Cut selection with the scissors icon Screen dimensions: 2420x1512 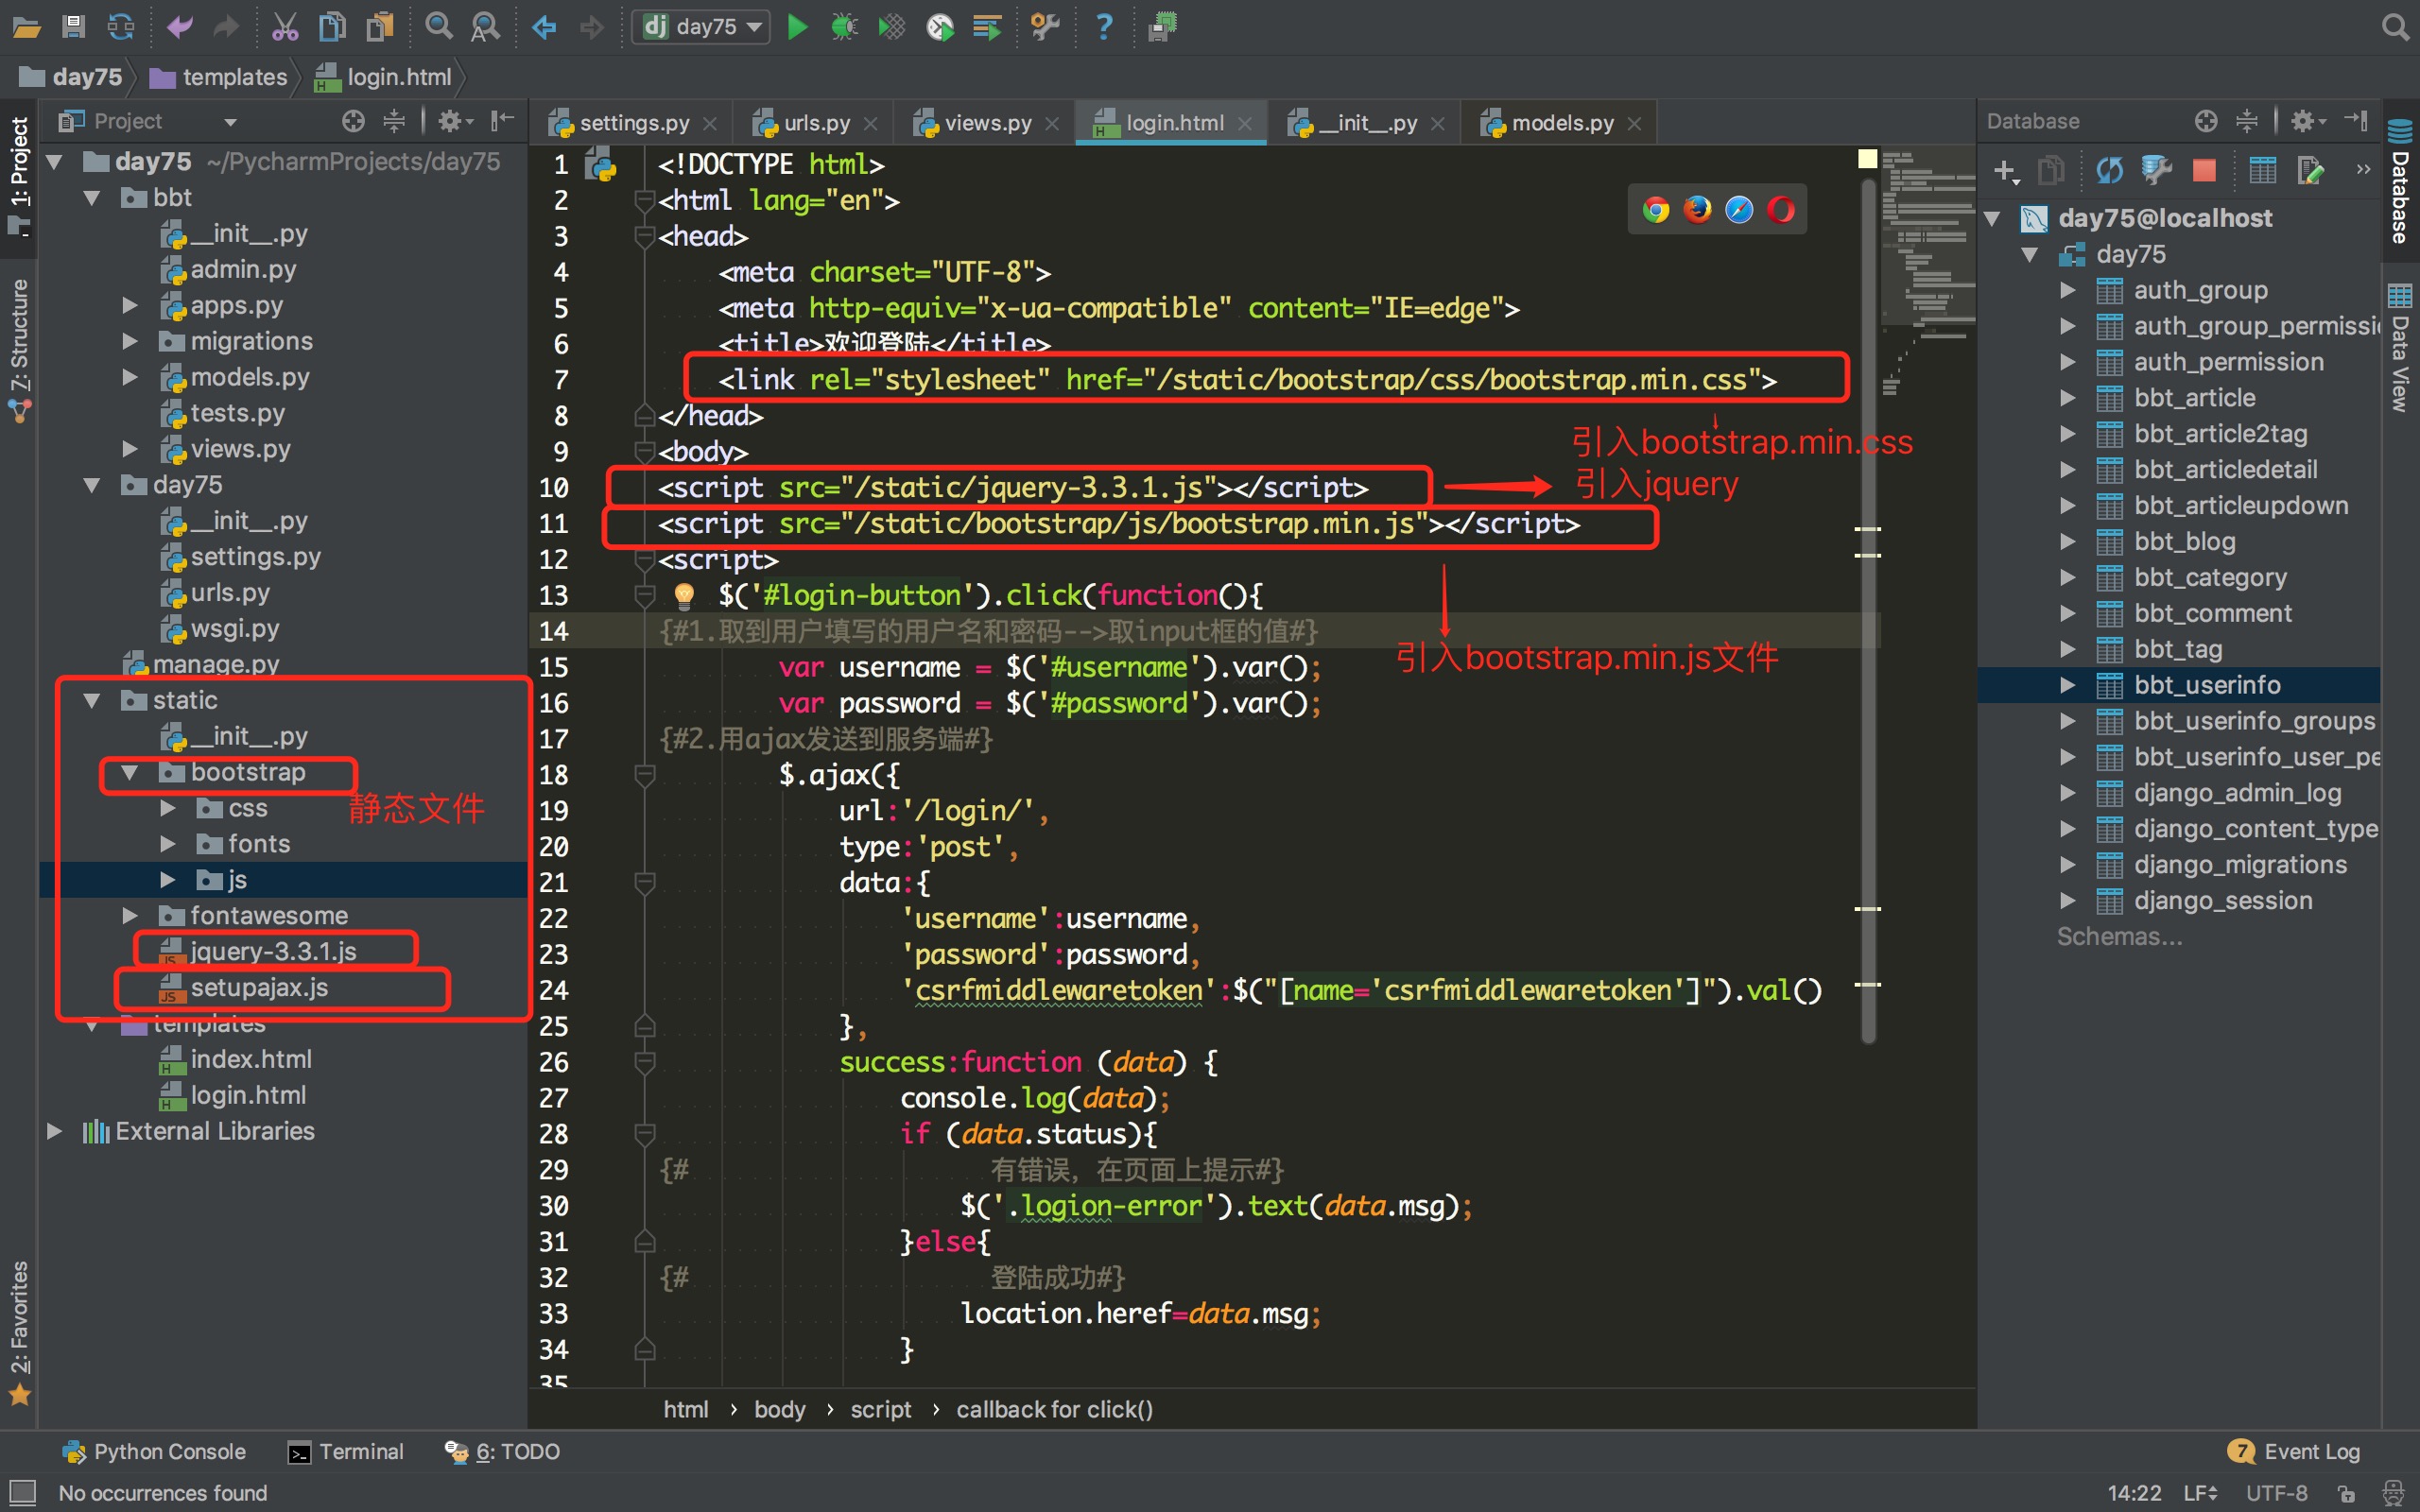tap(285, 26)
